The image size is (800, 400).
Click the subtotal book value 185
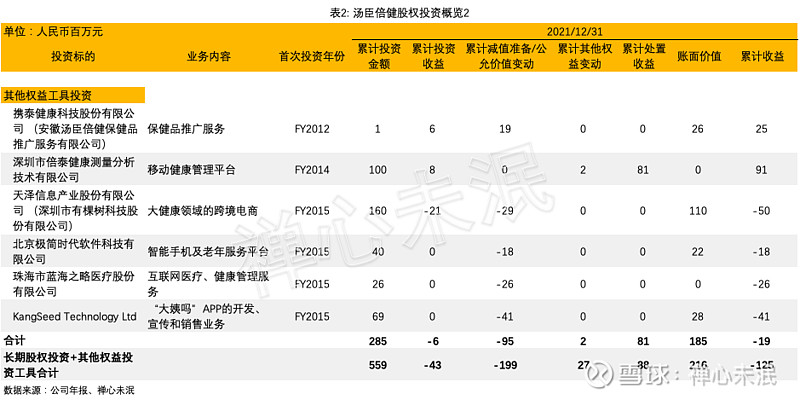click(x=697, y=340)
